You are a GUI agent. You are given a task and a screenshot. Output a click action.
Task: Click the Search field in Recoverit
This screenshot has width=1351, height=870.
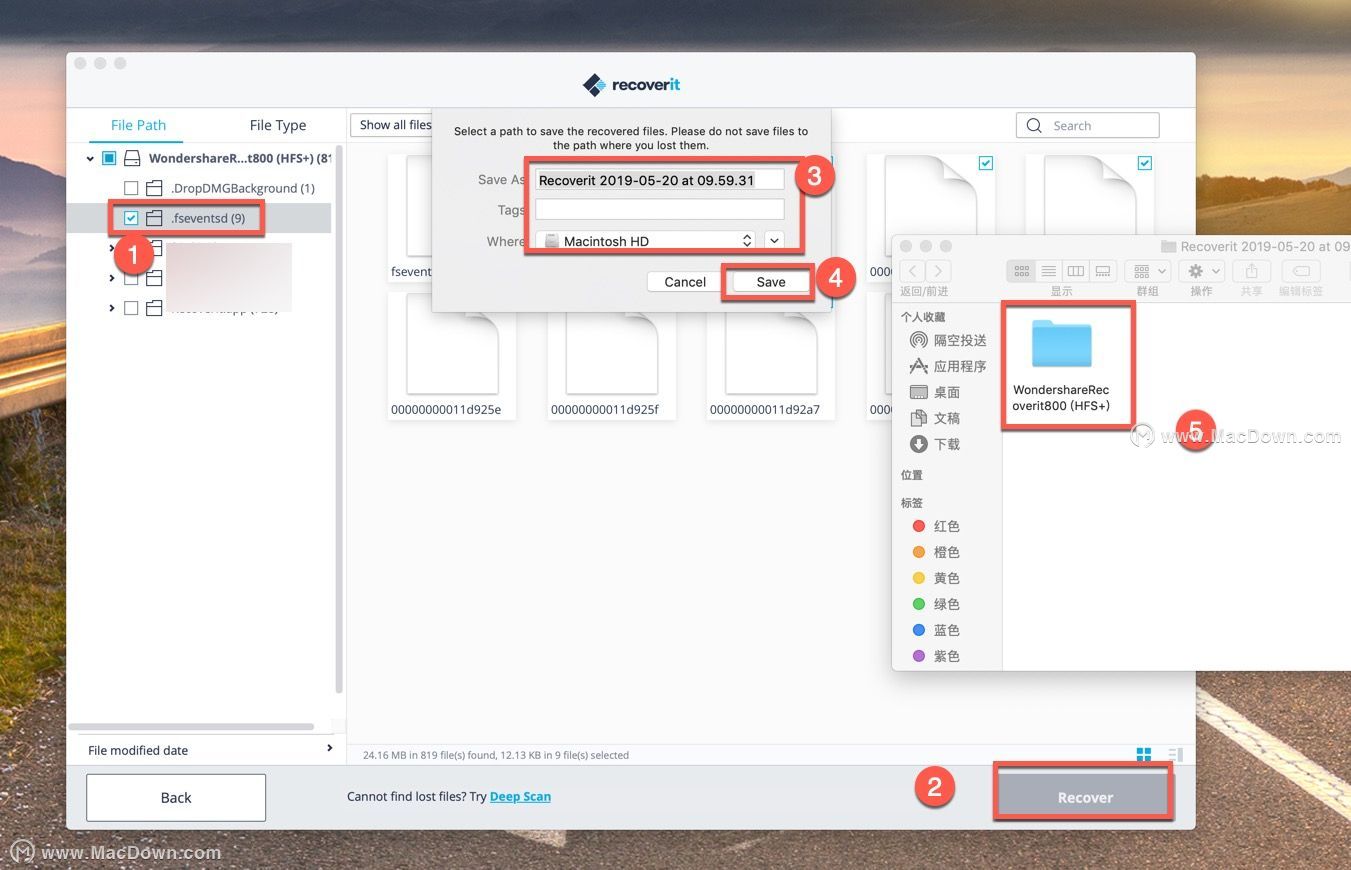point(1088,125)
